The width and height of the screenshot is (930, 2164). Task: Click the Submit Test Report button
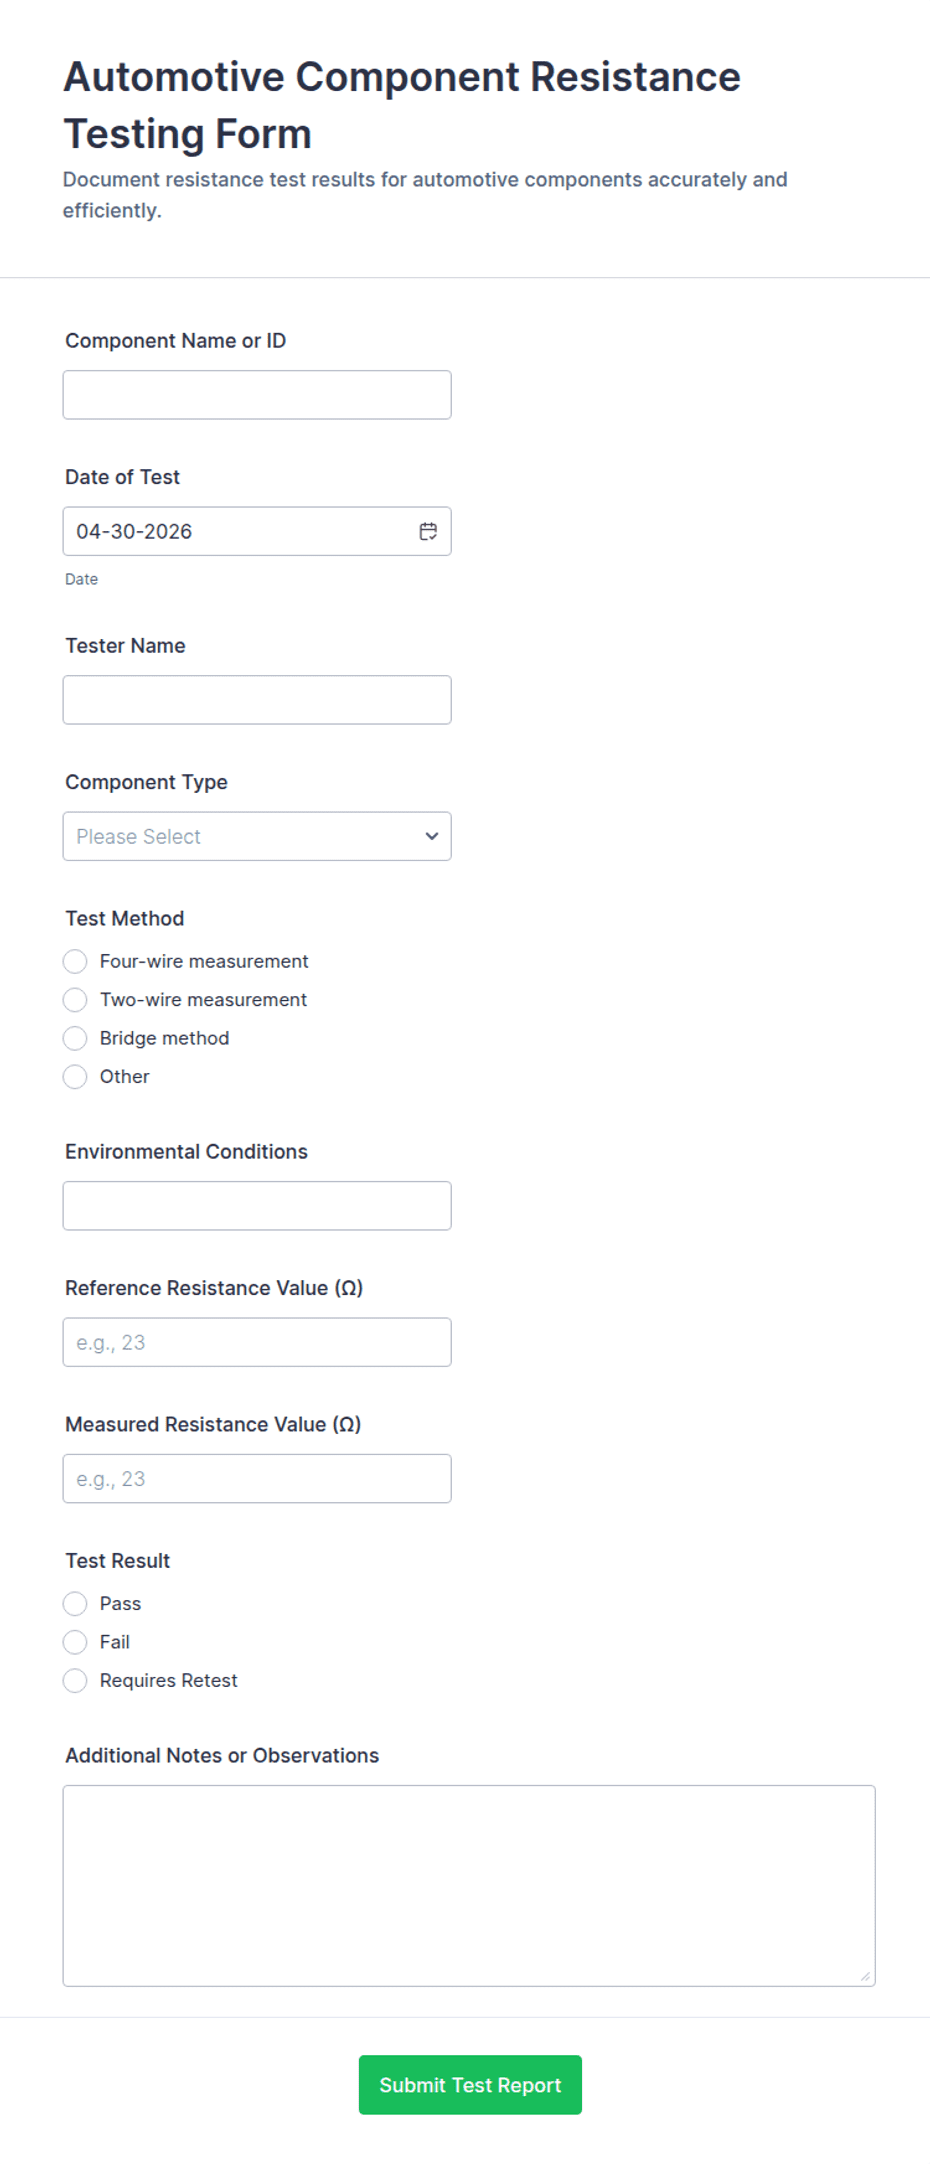coord(470,2085)
